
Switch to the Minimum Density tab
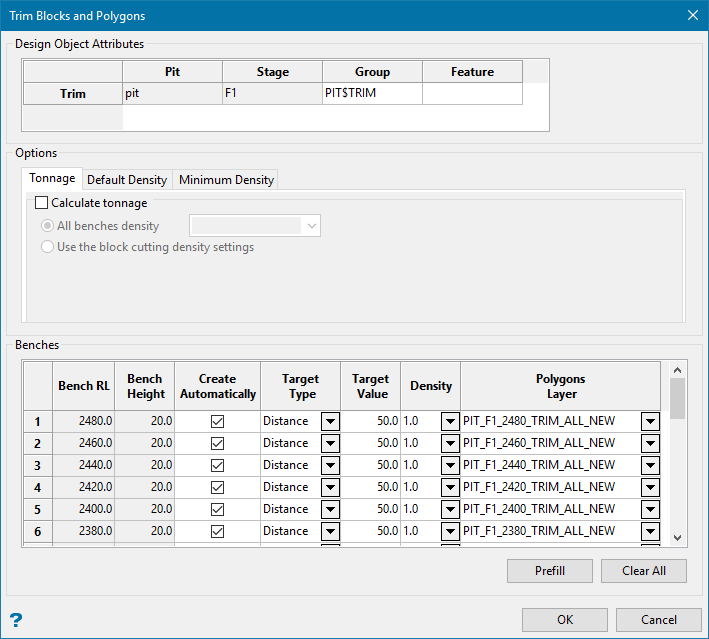(226, 180)
